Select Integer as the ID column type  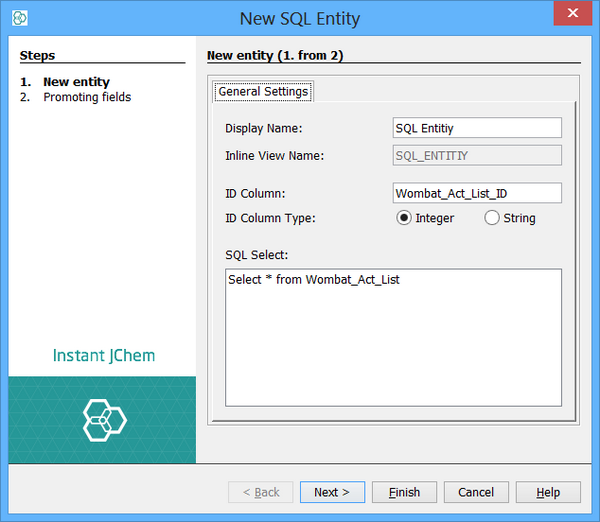coord(405,218)
